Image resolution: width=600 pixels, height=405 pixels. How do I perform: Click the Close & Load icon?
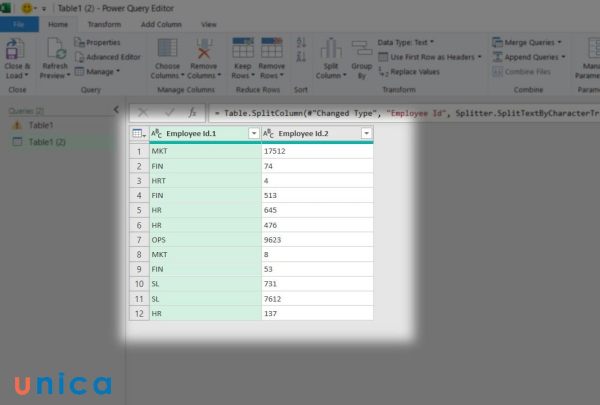click(x=18, y=48)
